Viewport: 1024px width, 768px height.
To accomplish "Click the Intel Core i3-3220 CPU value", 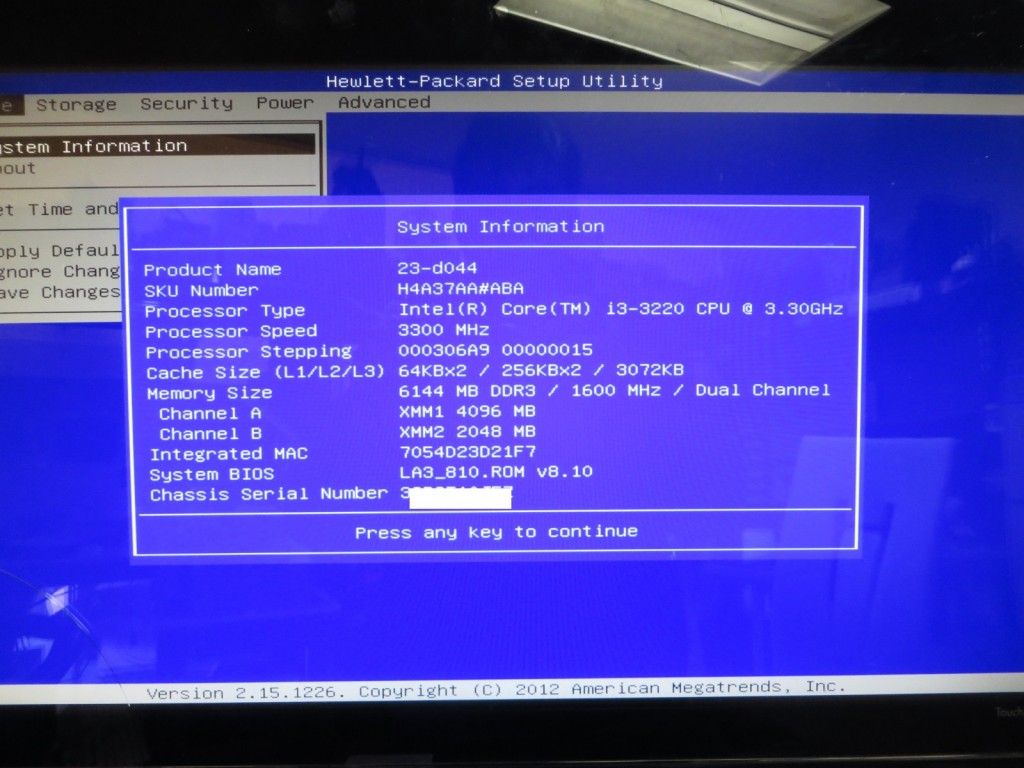I will click(x=621, y=308).
